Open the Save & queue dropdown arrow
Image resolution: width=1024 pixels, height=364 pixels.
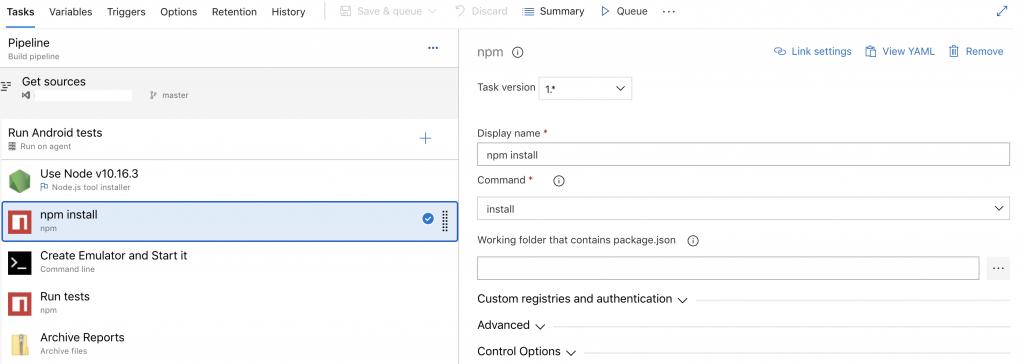[432, 11]
